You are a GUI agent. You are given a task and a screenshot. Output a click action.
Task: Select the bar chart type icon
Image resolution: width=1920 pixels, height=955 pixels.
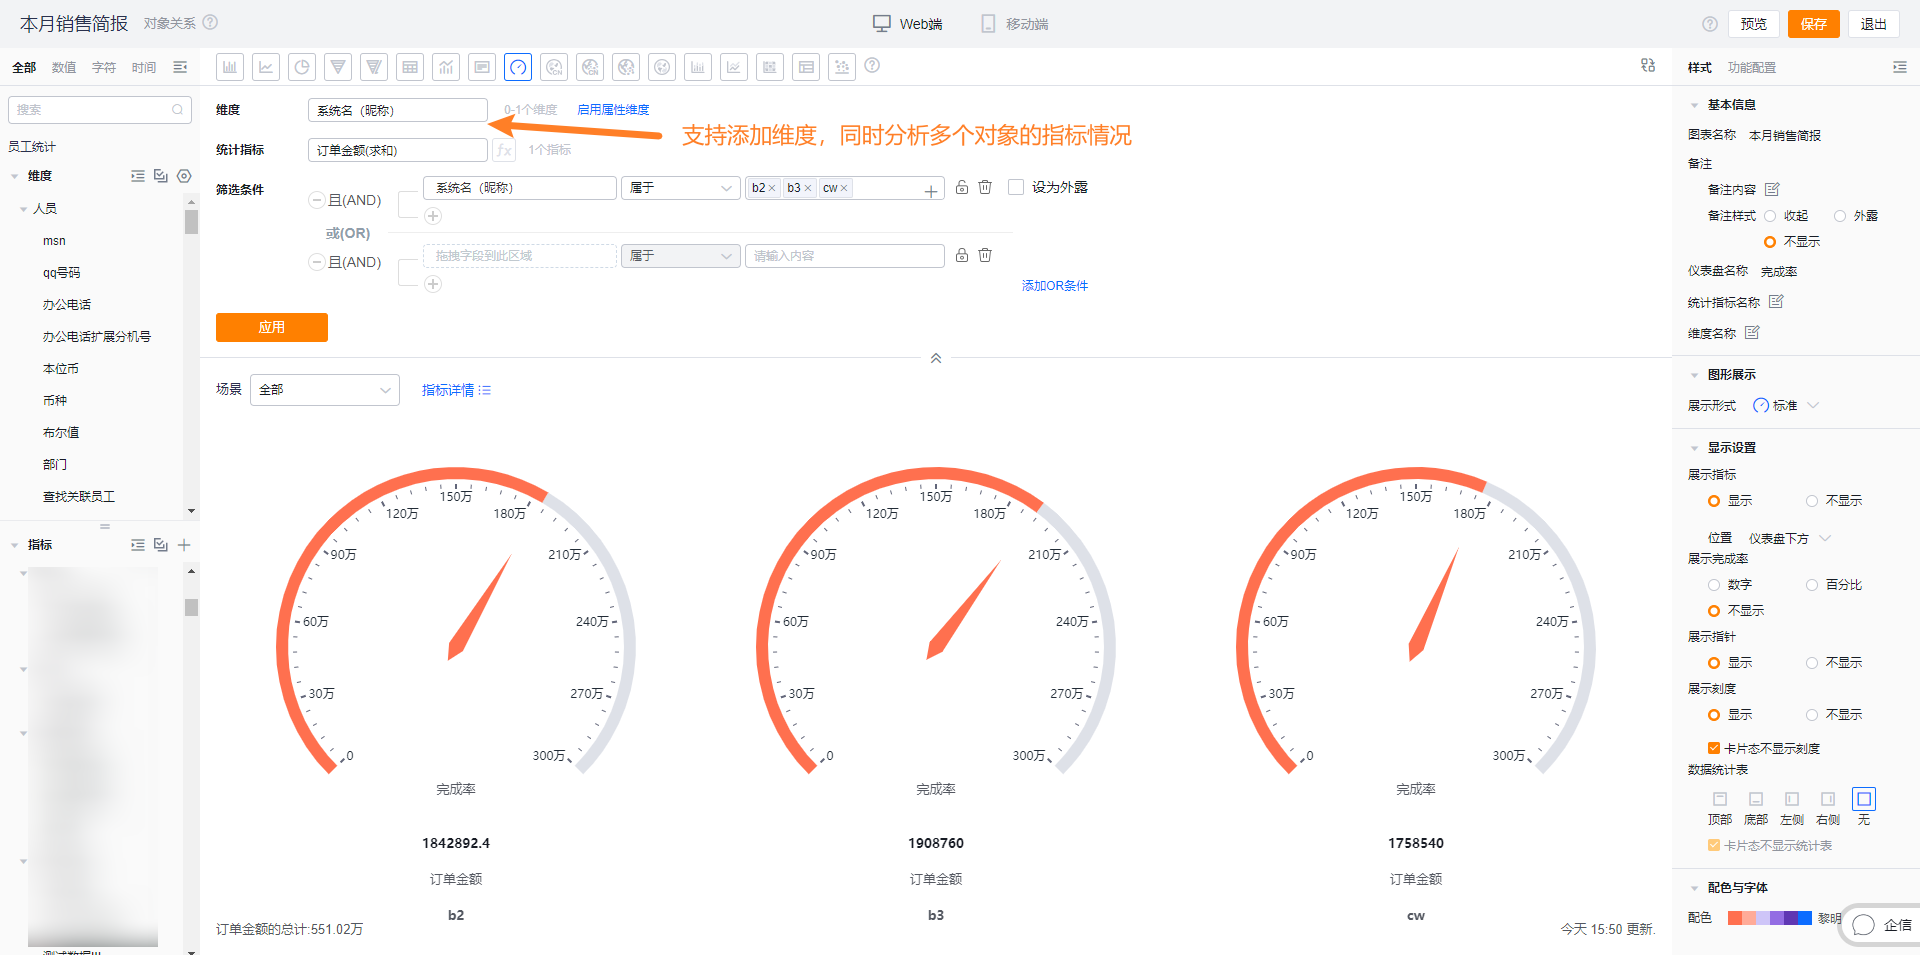point(230,67)
